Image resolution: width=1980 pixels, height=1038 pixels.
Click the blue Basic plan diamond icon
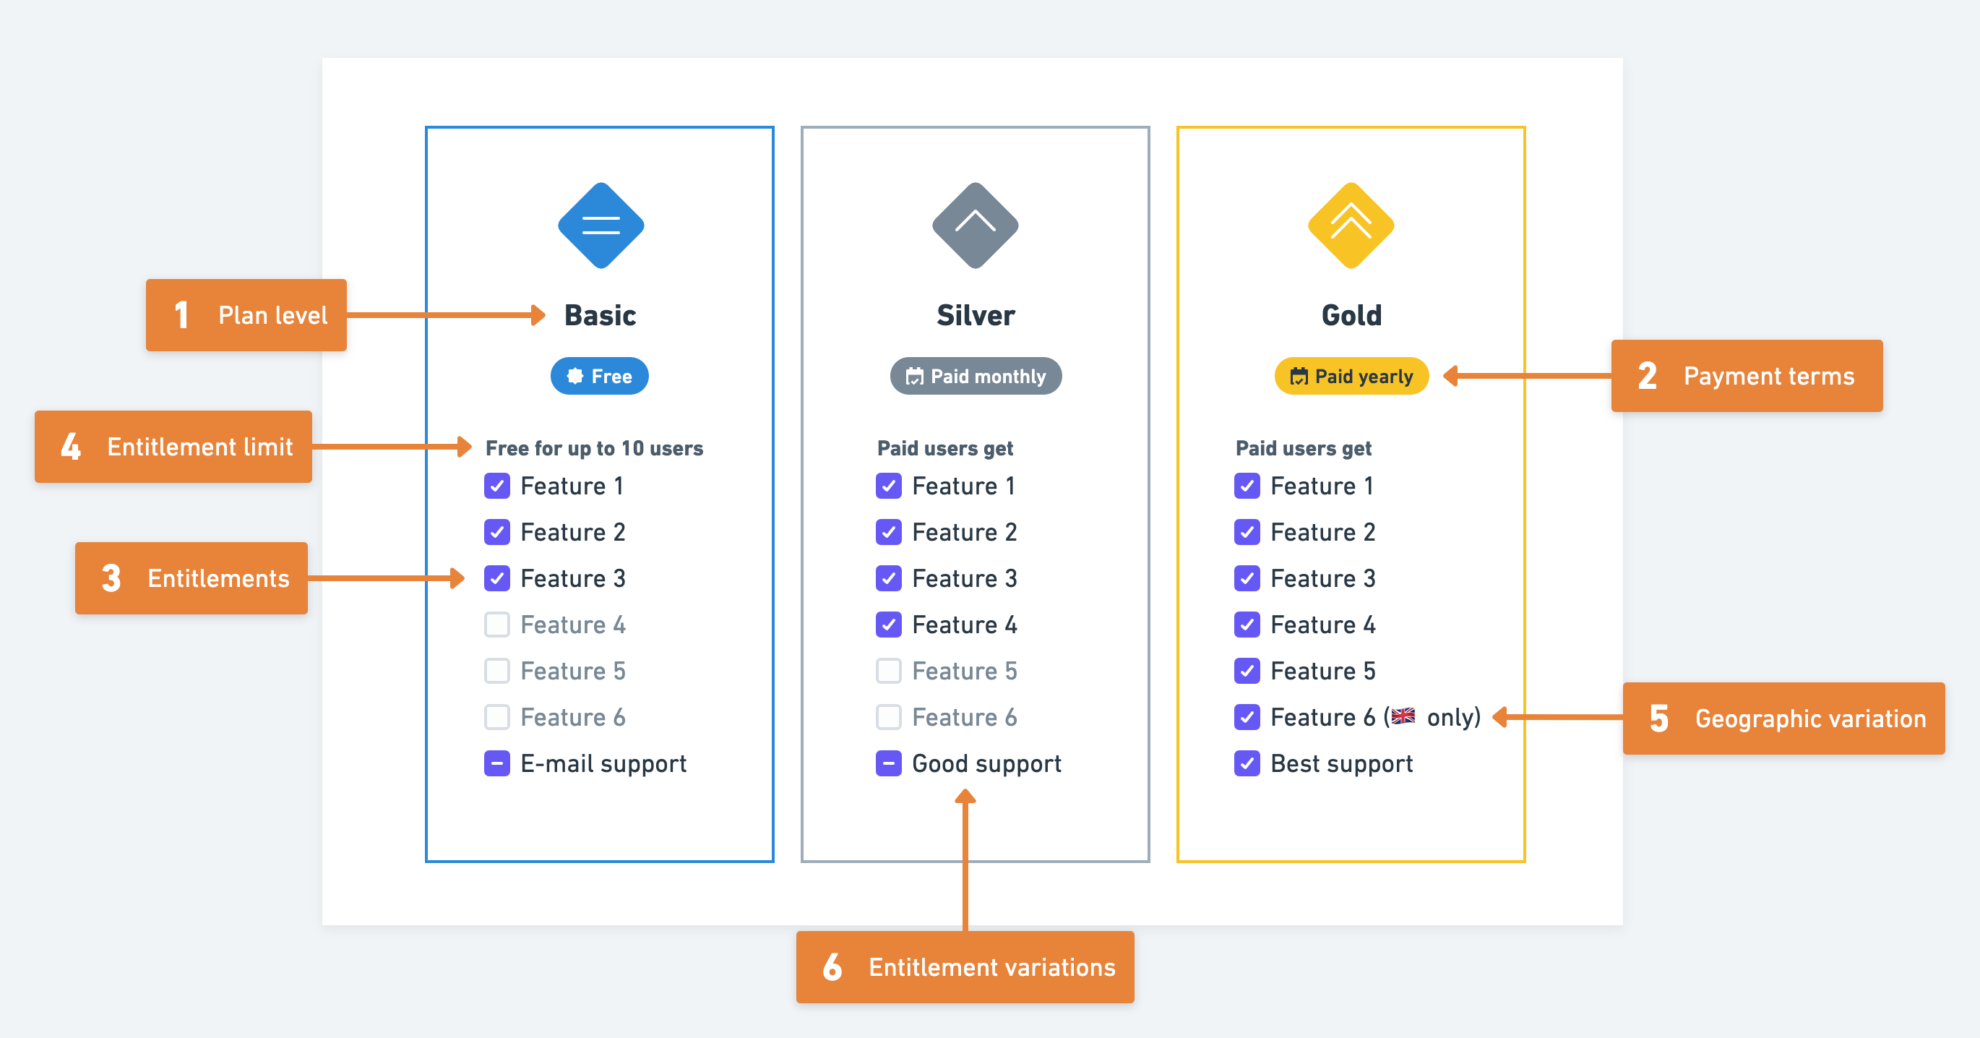600,225
